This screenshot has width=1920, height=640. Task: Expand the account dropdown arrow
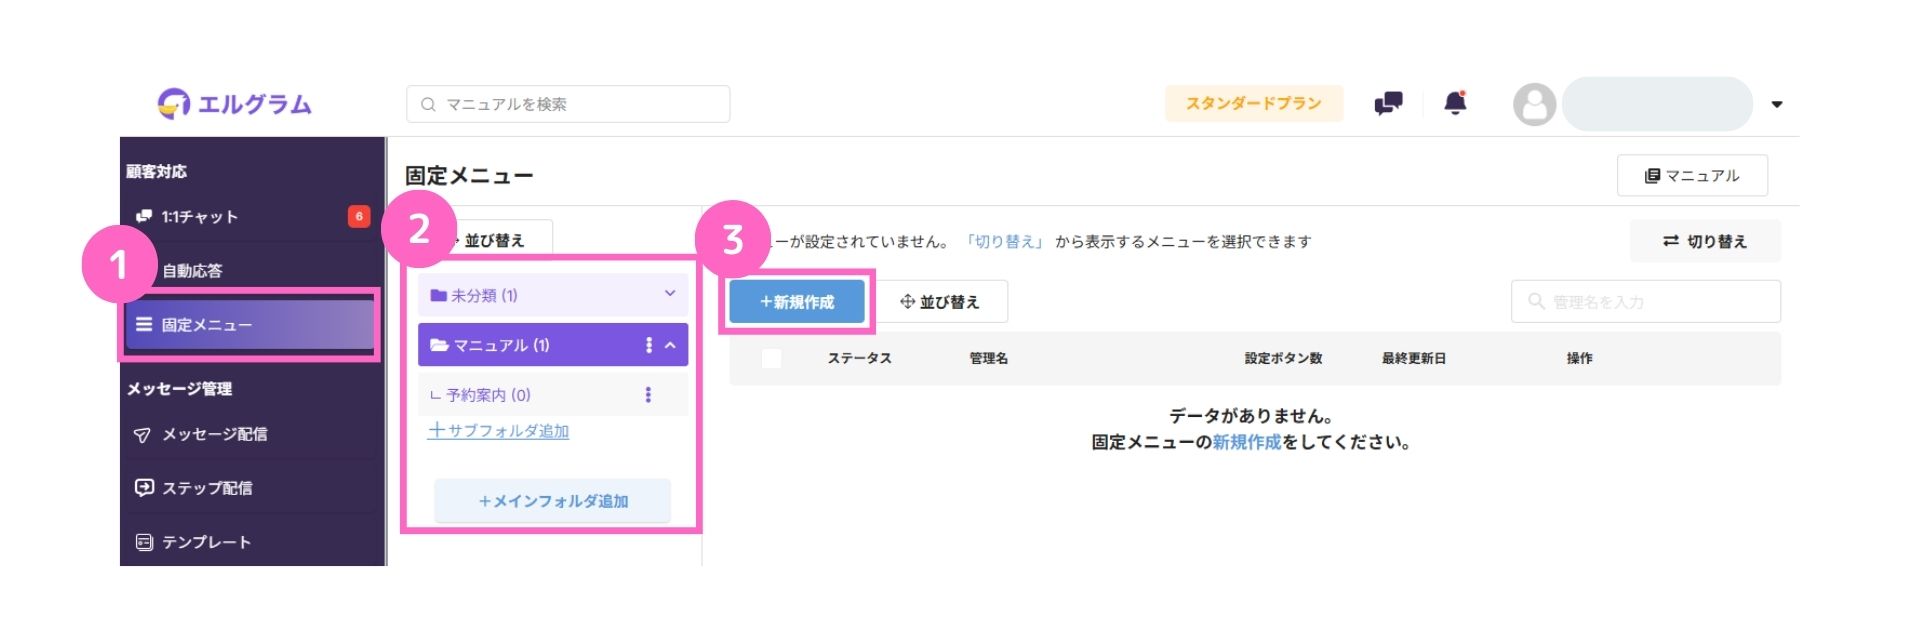(x=1777, y=104)
